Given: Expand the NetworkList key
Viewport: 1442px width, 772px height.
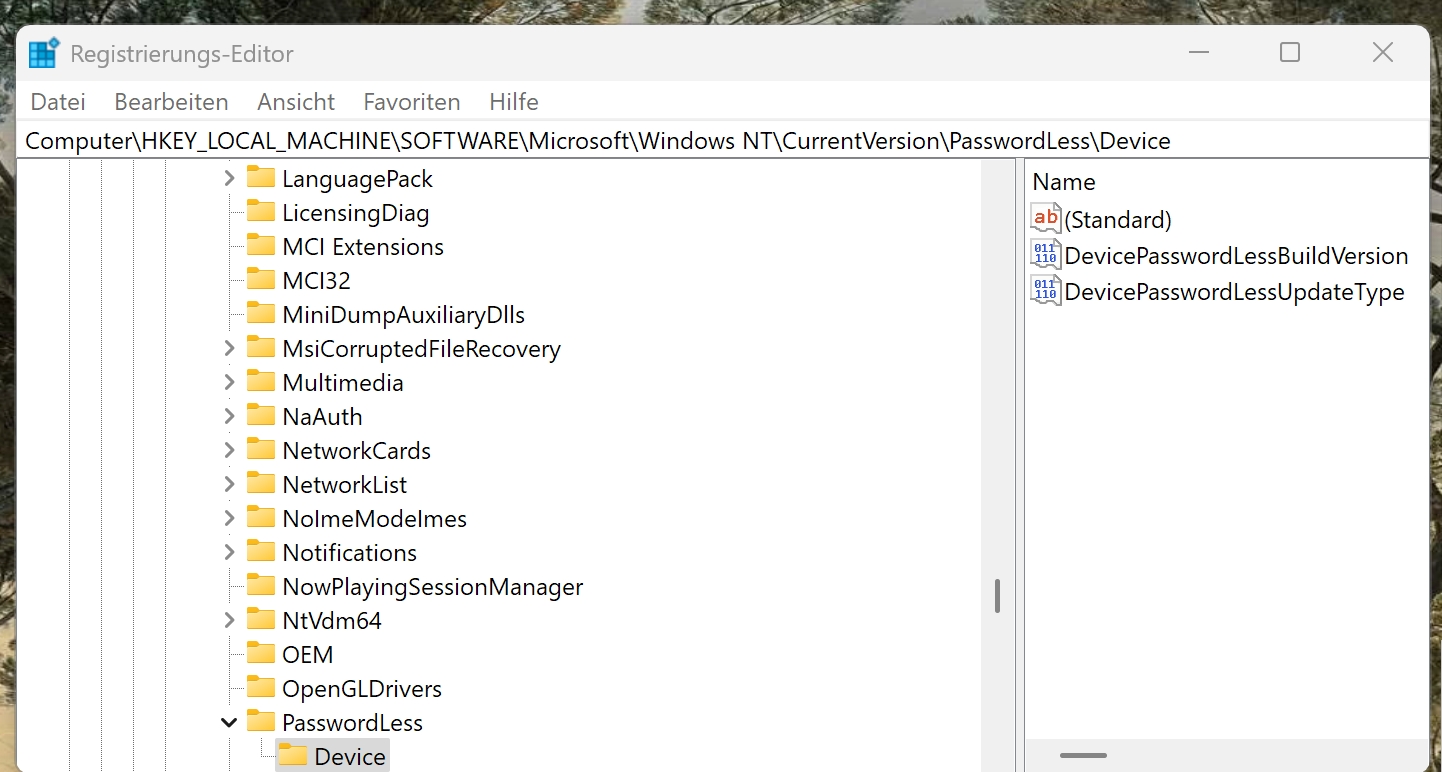Looking at the screenshot, I should (229, 485).
